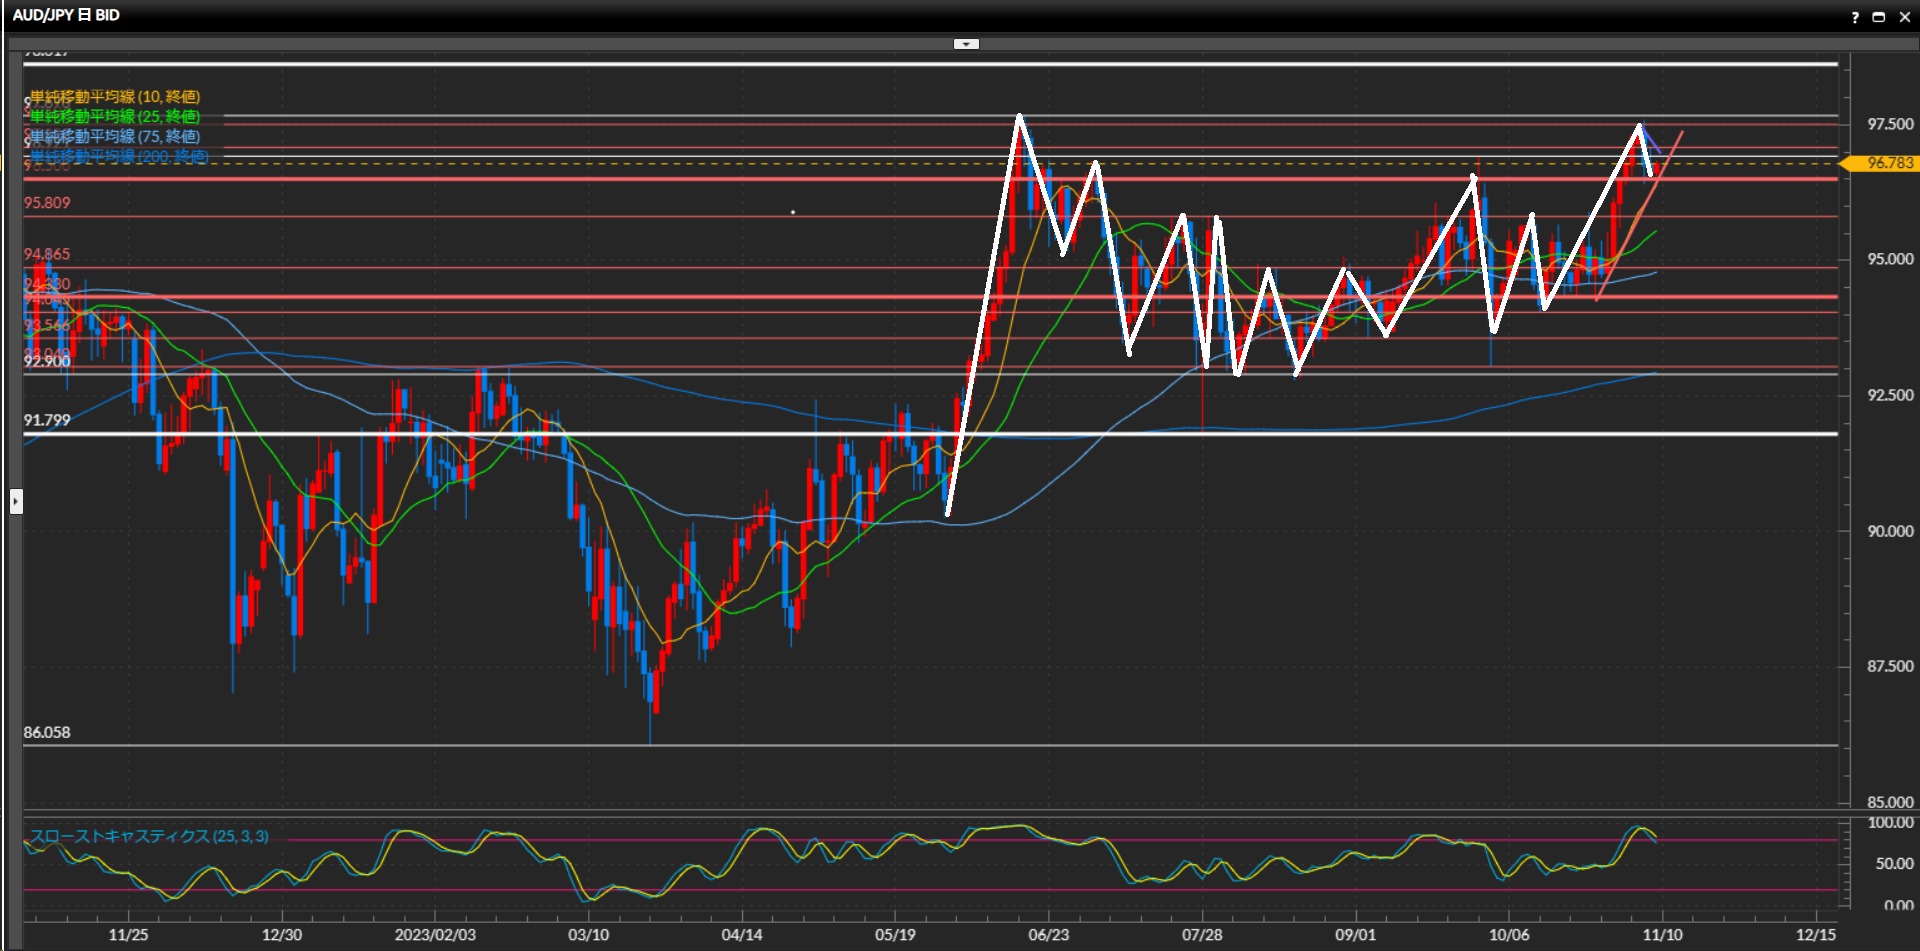Click the 95.809 red line label

click(47, 203)
